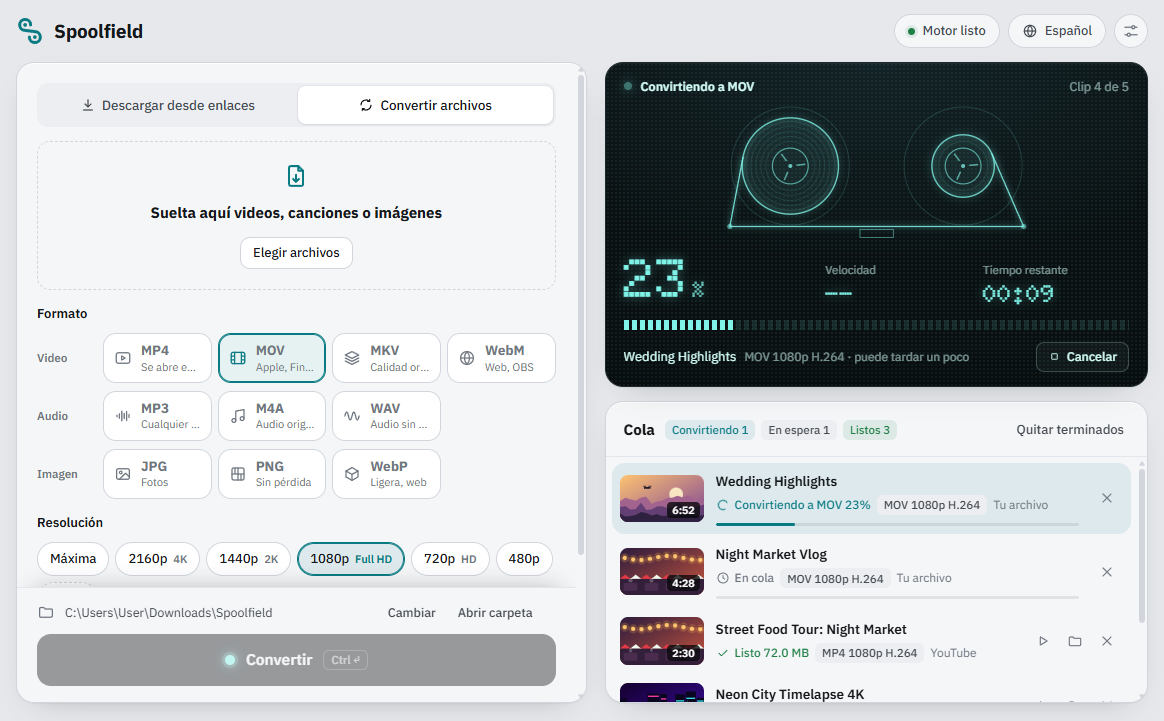Play the Street Food Tour video
Viewport: 1164px width, 721px height.
pyautogui.click(x=1043, y=641)
